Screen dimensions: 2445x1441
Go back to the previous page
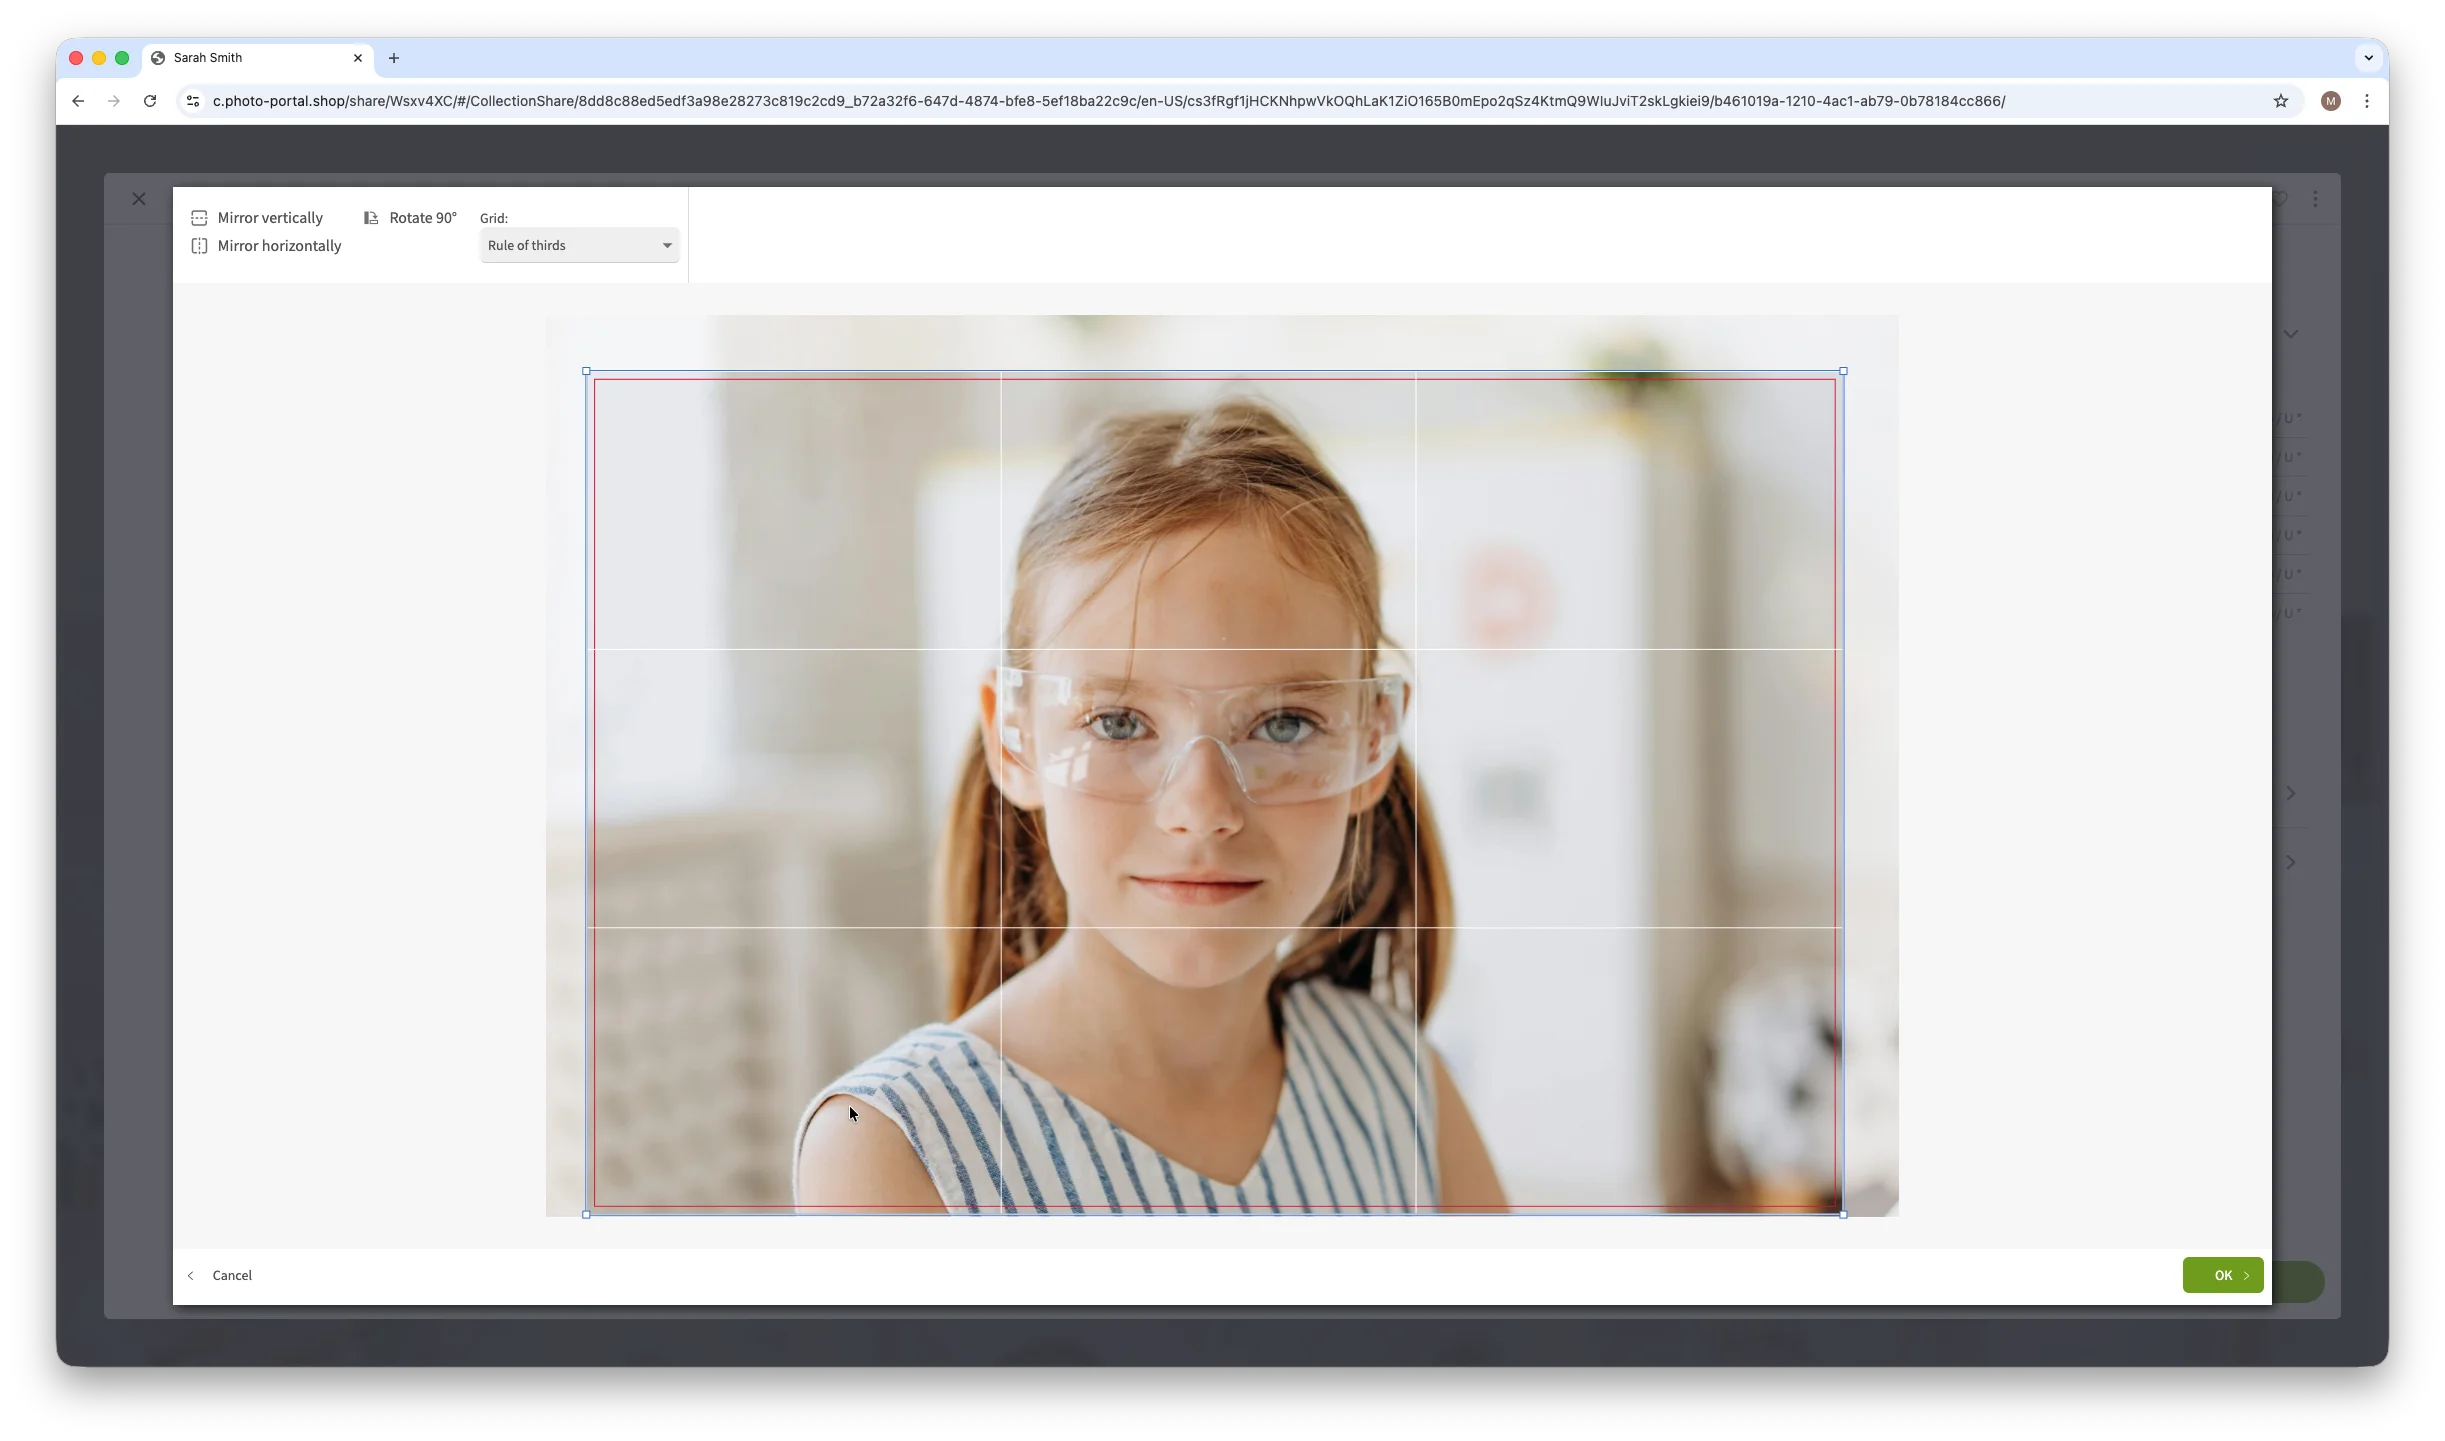[x=78, y=101]
